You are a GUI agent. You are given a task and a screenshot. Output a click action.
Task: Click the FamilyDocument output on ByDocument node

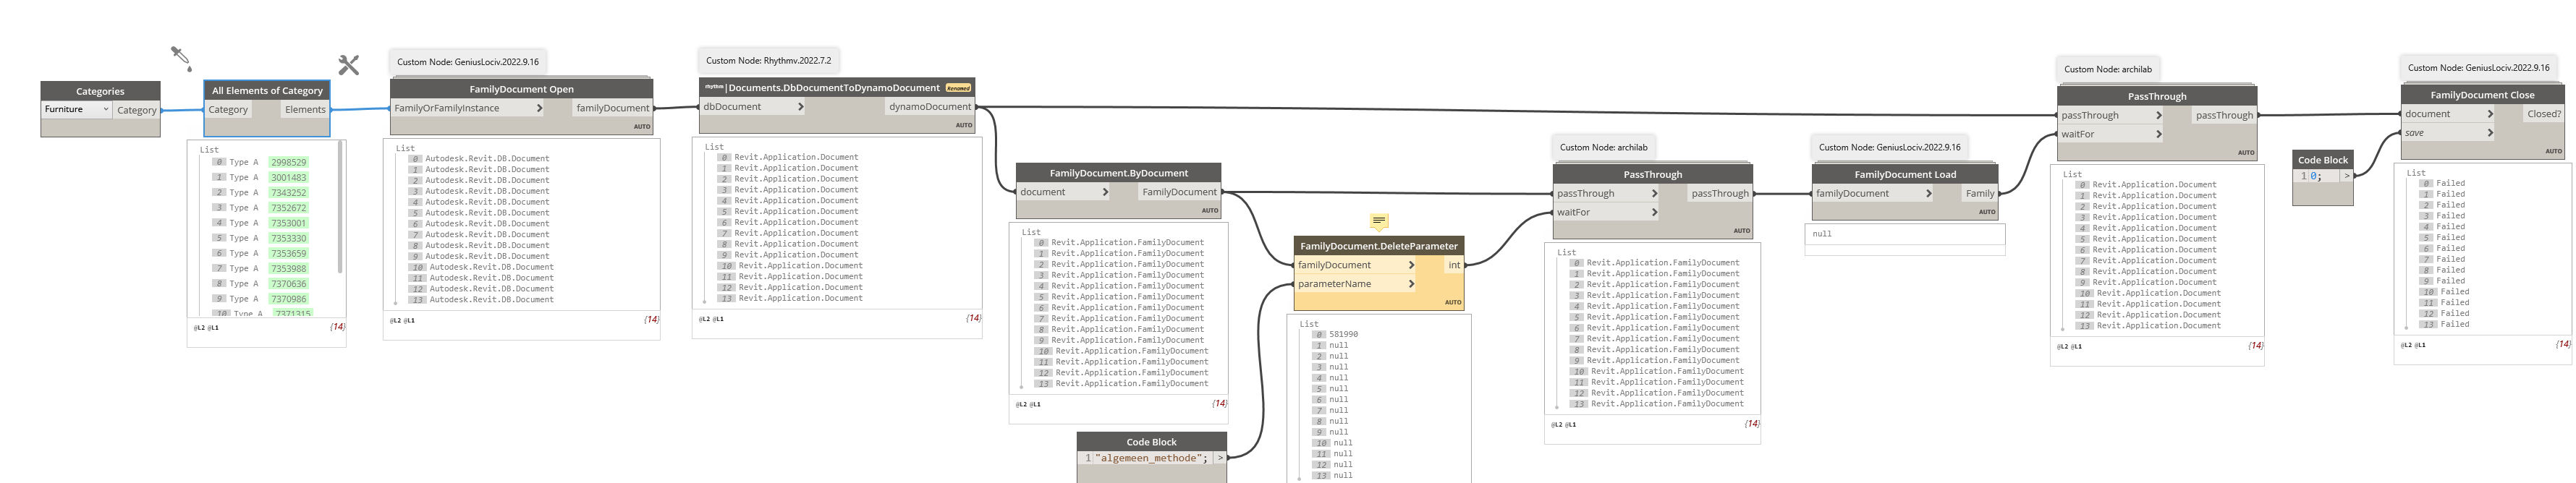click(1179, 192)
